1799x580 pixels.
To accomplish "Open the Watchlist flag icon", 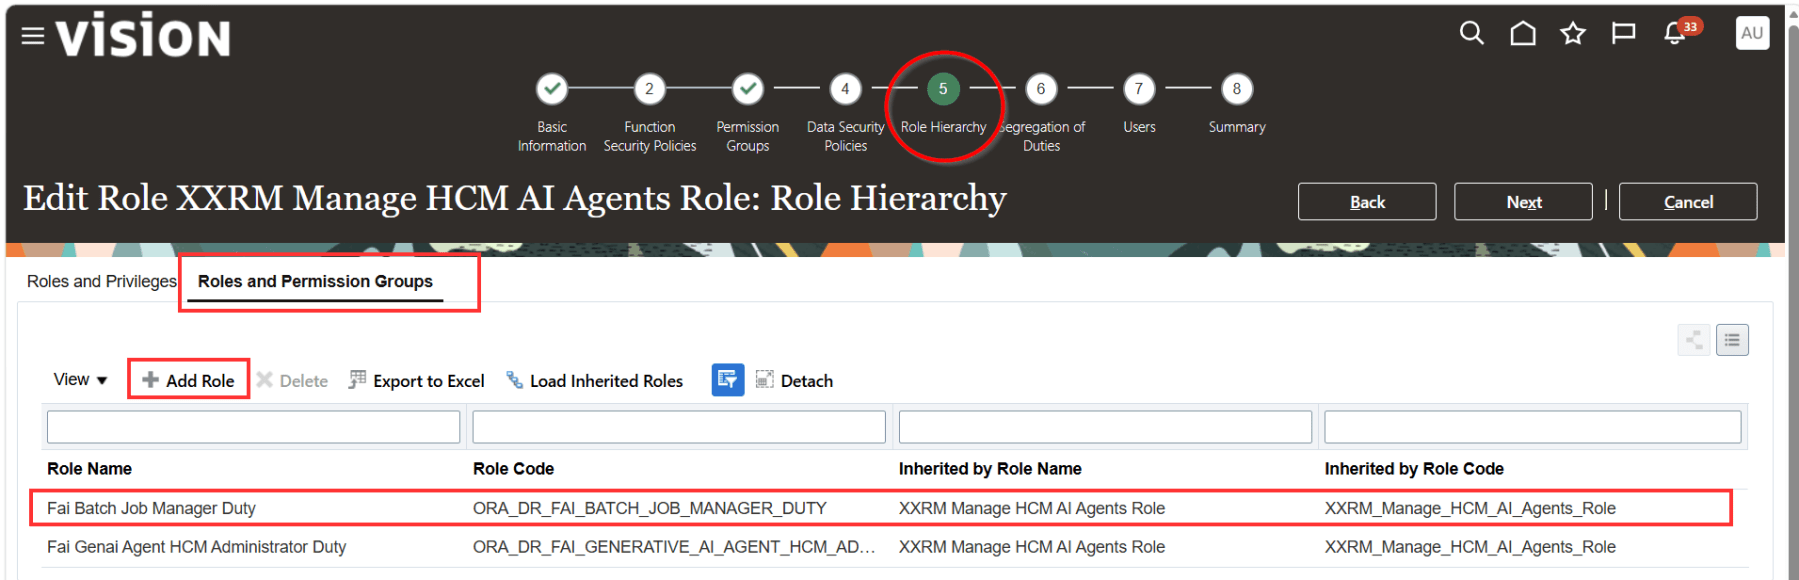I will [x=1623, y=34].
